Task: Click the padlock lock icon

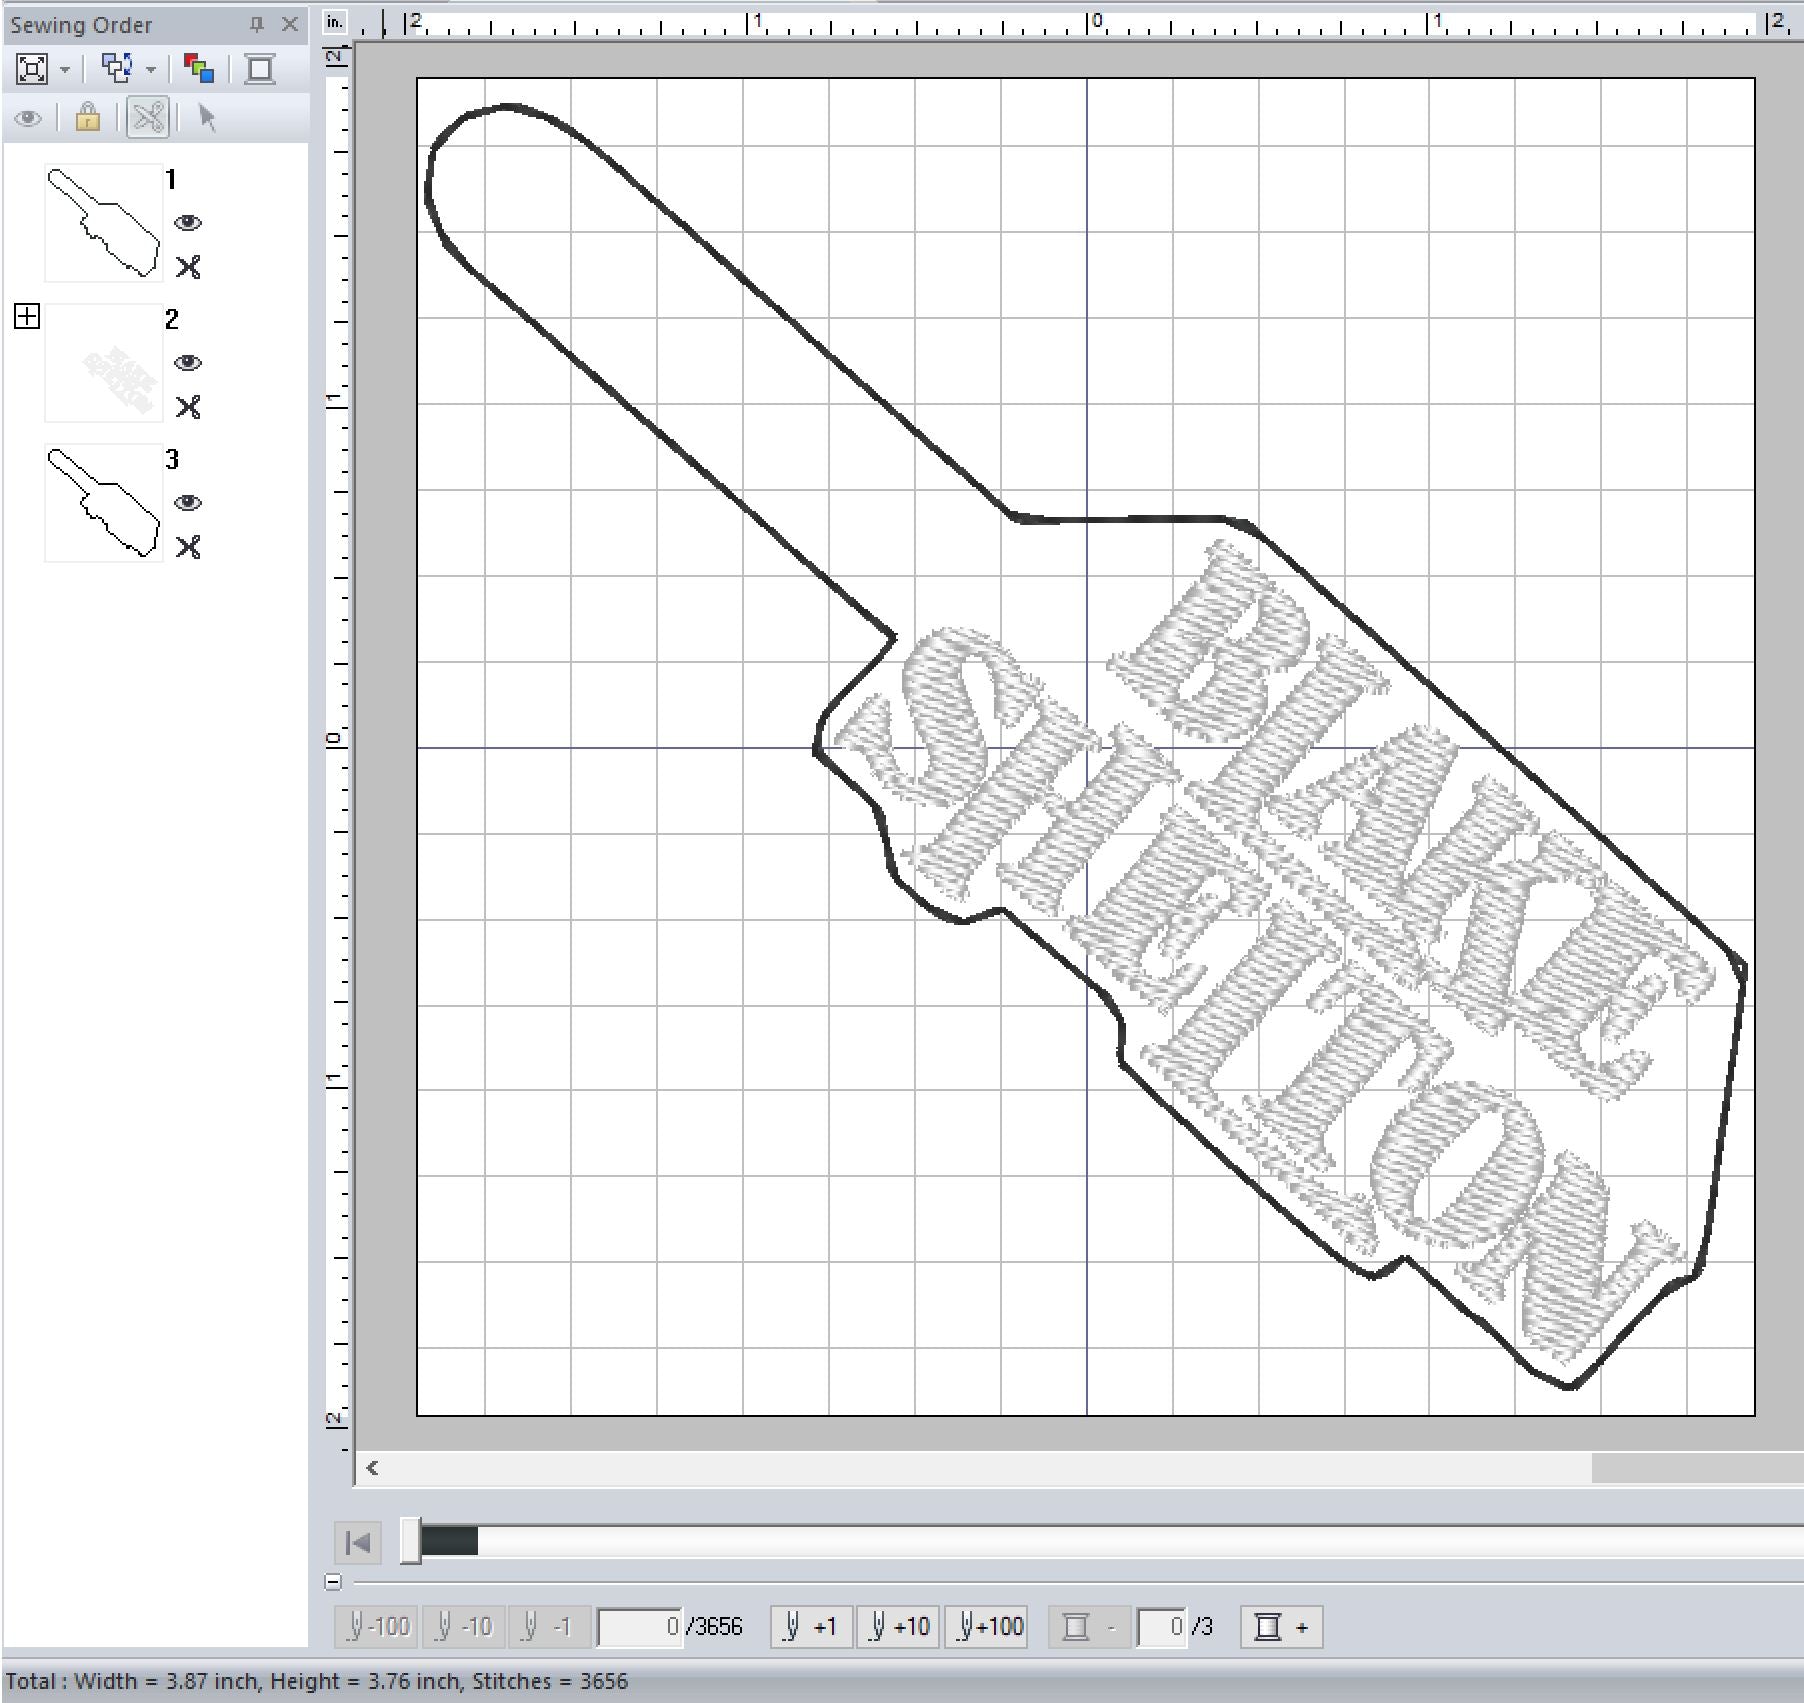Action: click(88, 118)
